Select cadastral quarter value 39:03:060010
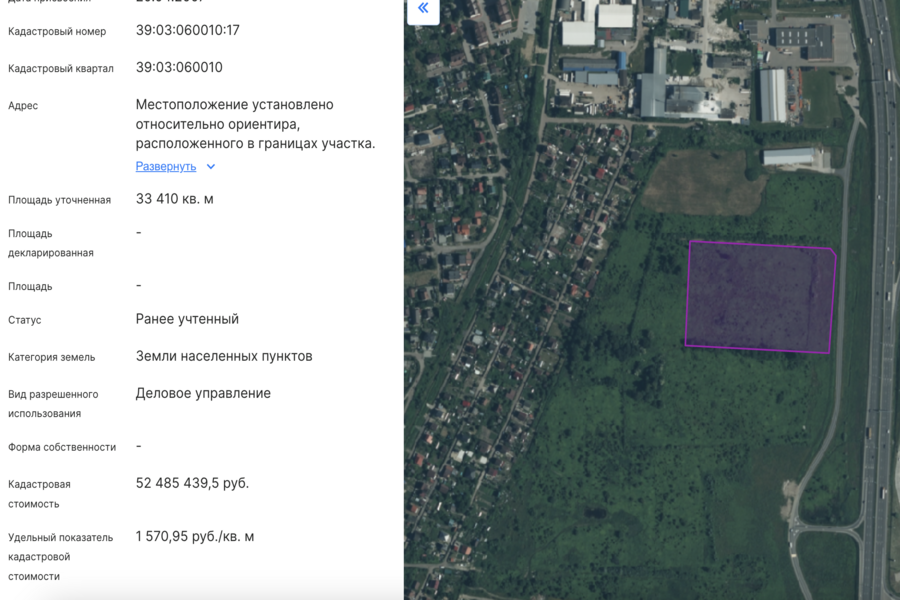Viewport: 900px width, 600px height. pos(179,67)
